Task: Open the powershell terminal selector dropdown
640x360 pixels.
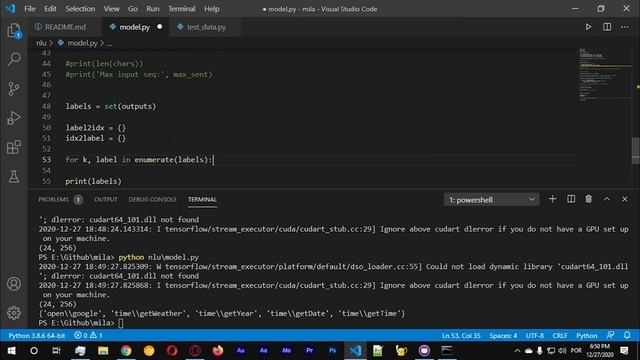Action: tap(491, 200)
